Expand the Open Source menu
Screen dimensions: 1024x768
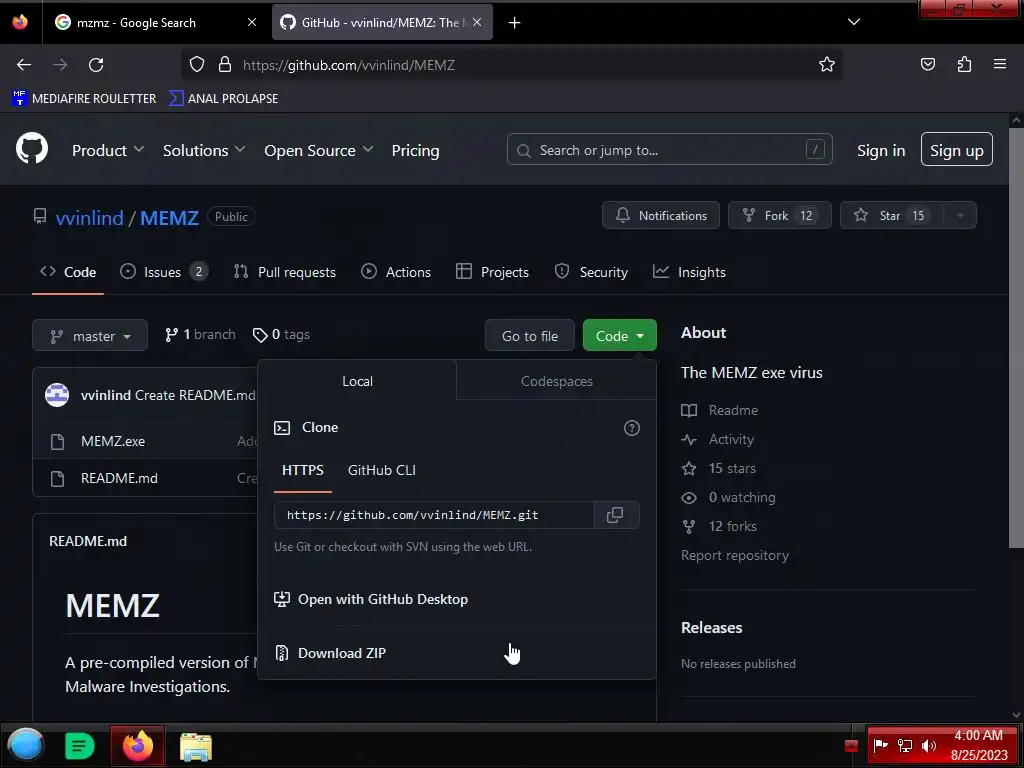click(319, 150)
